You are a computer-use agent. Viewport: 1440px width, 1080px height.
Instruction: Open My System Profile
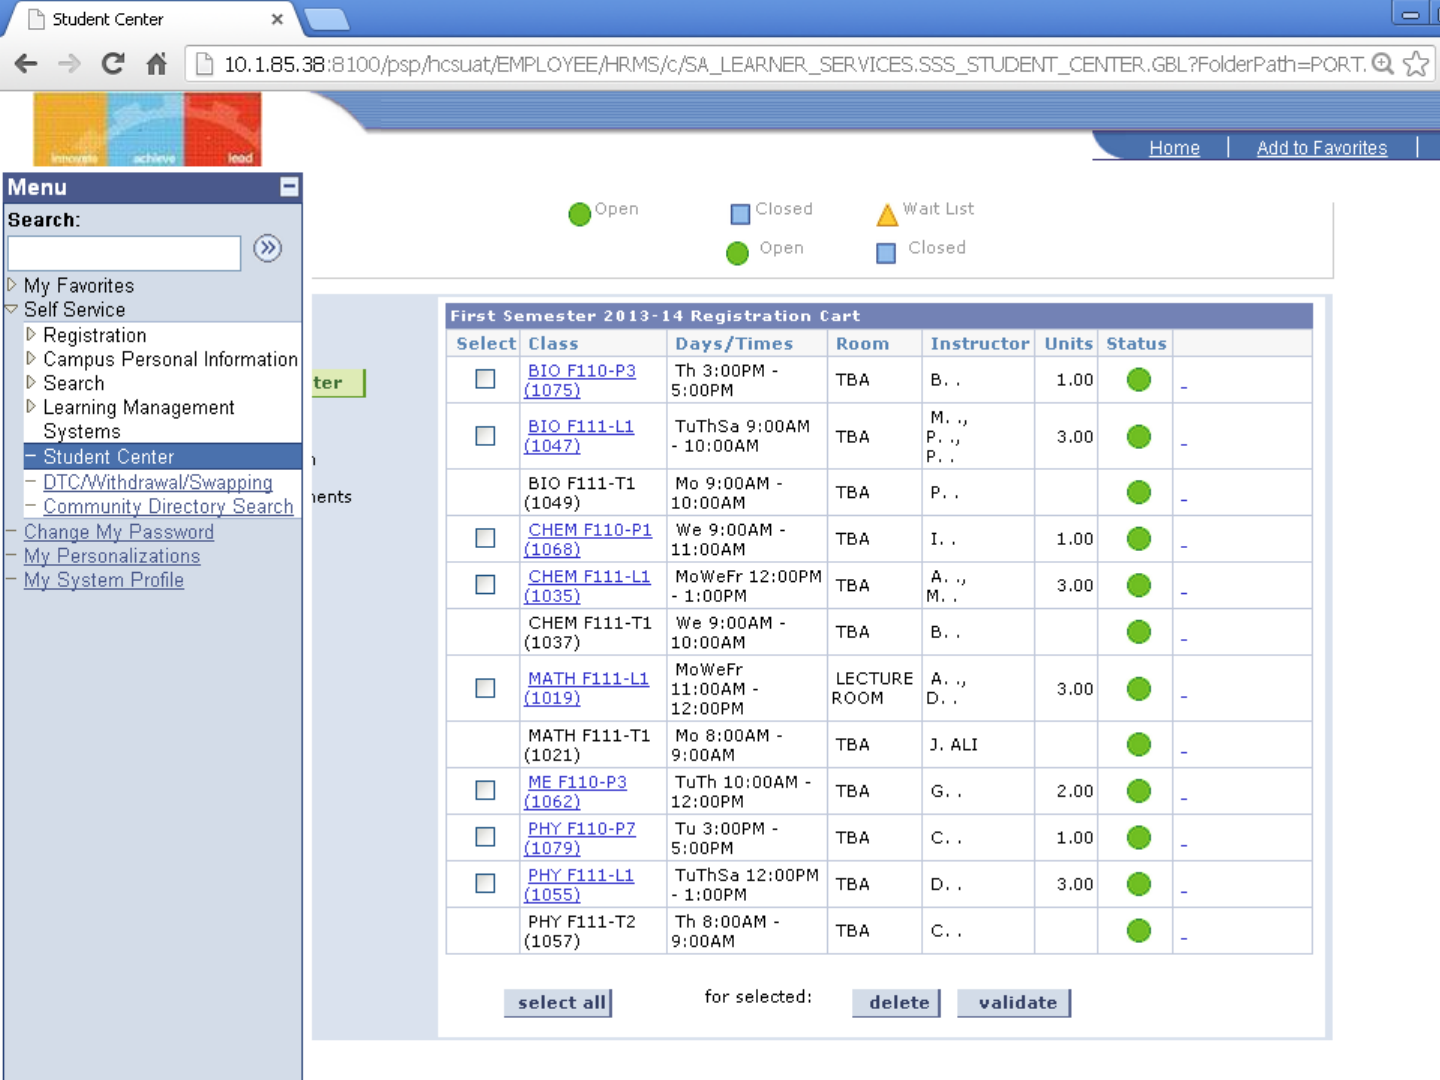pyautogui.click(x=104, y=580)
